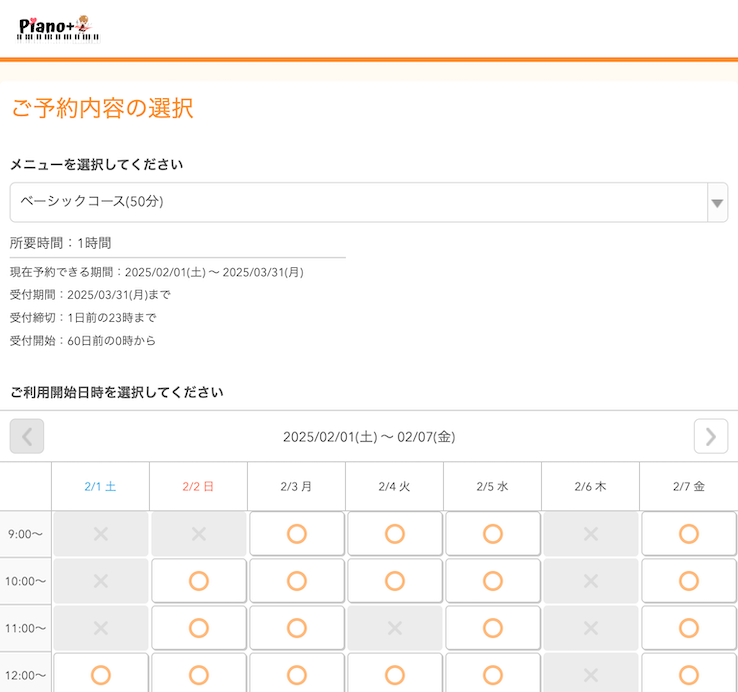738x692 pixels.
Task: Go to the next week
Action: coord(711,436)
